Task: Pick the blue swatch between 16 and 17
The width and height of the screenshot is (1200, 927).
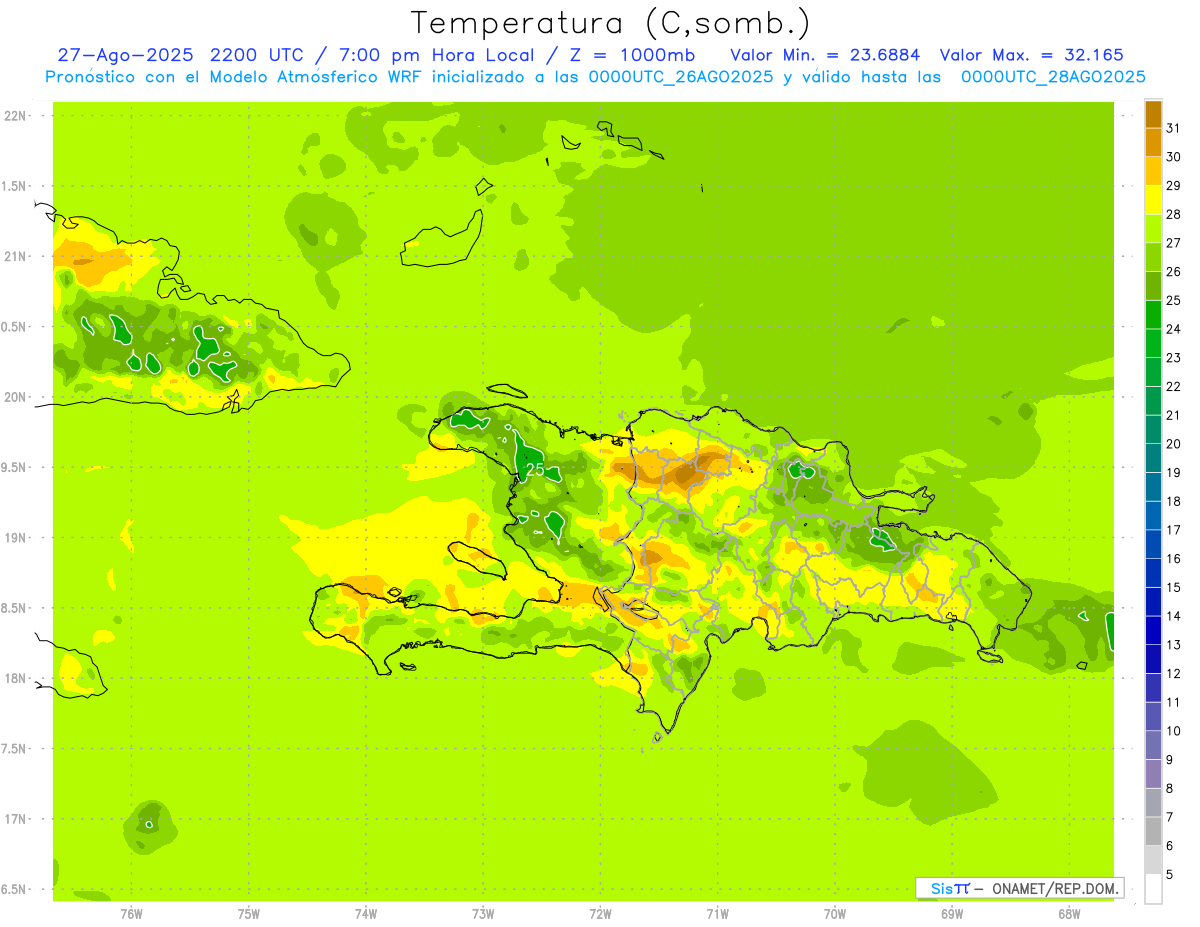Action: point(1154,544)
